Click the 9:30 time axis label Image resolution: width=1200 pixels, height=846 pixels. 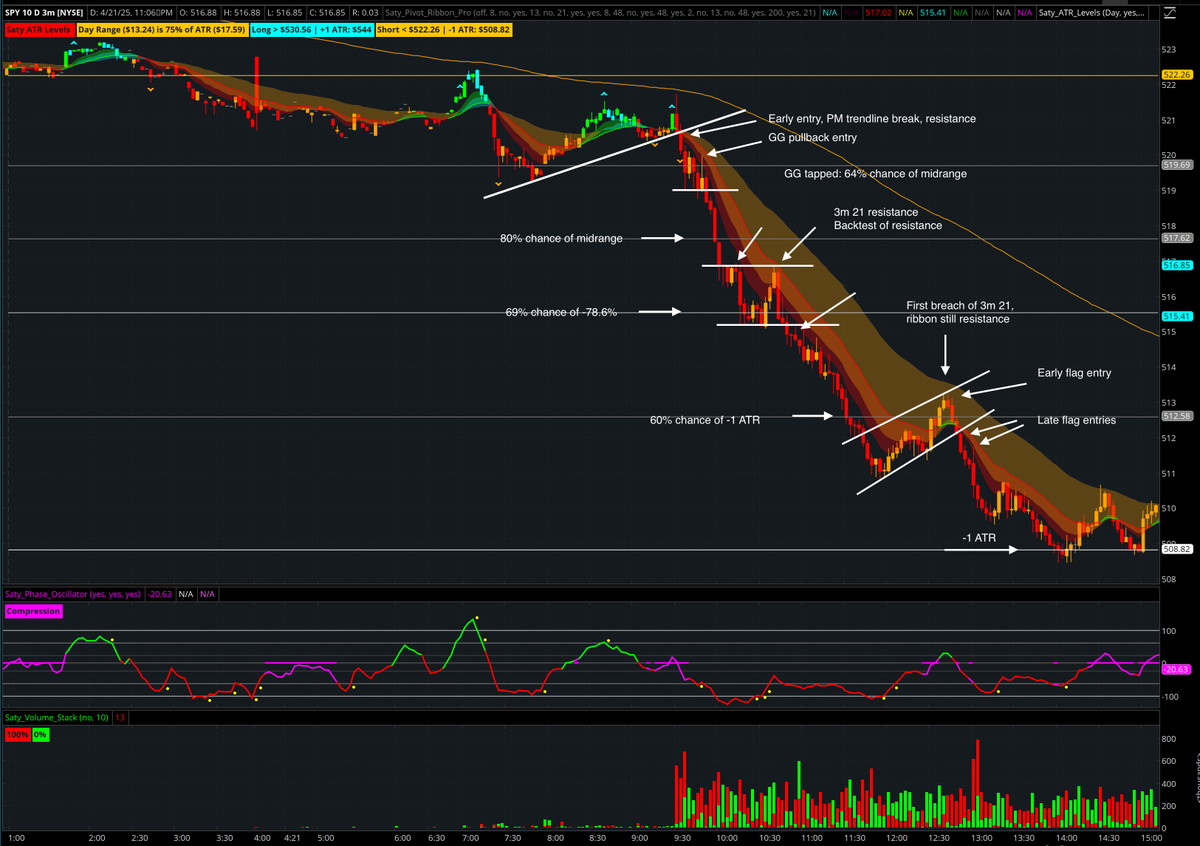tap(682, 836)
